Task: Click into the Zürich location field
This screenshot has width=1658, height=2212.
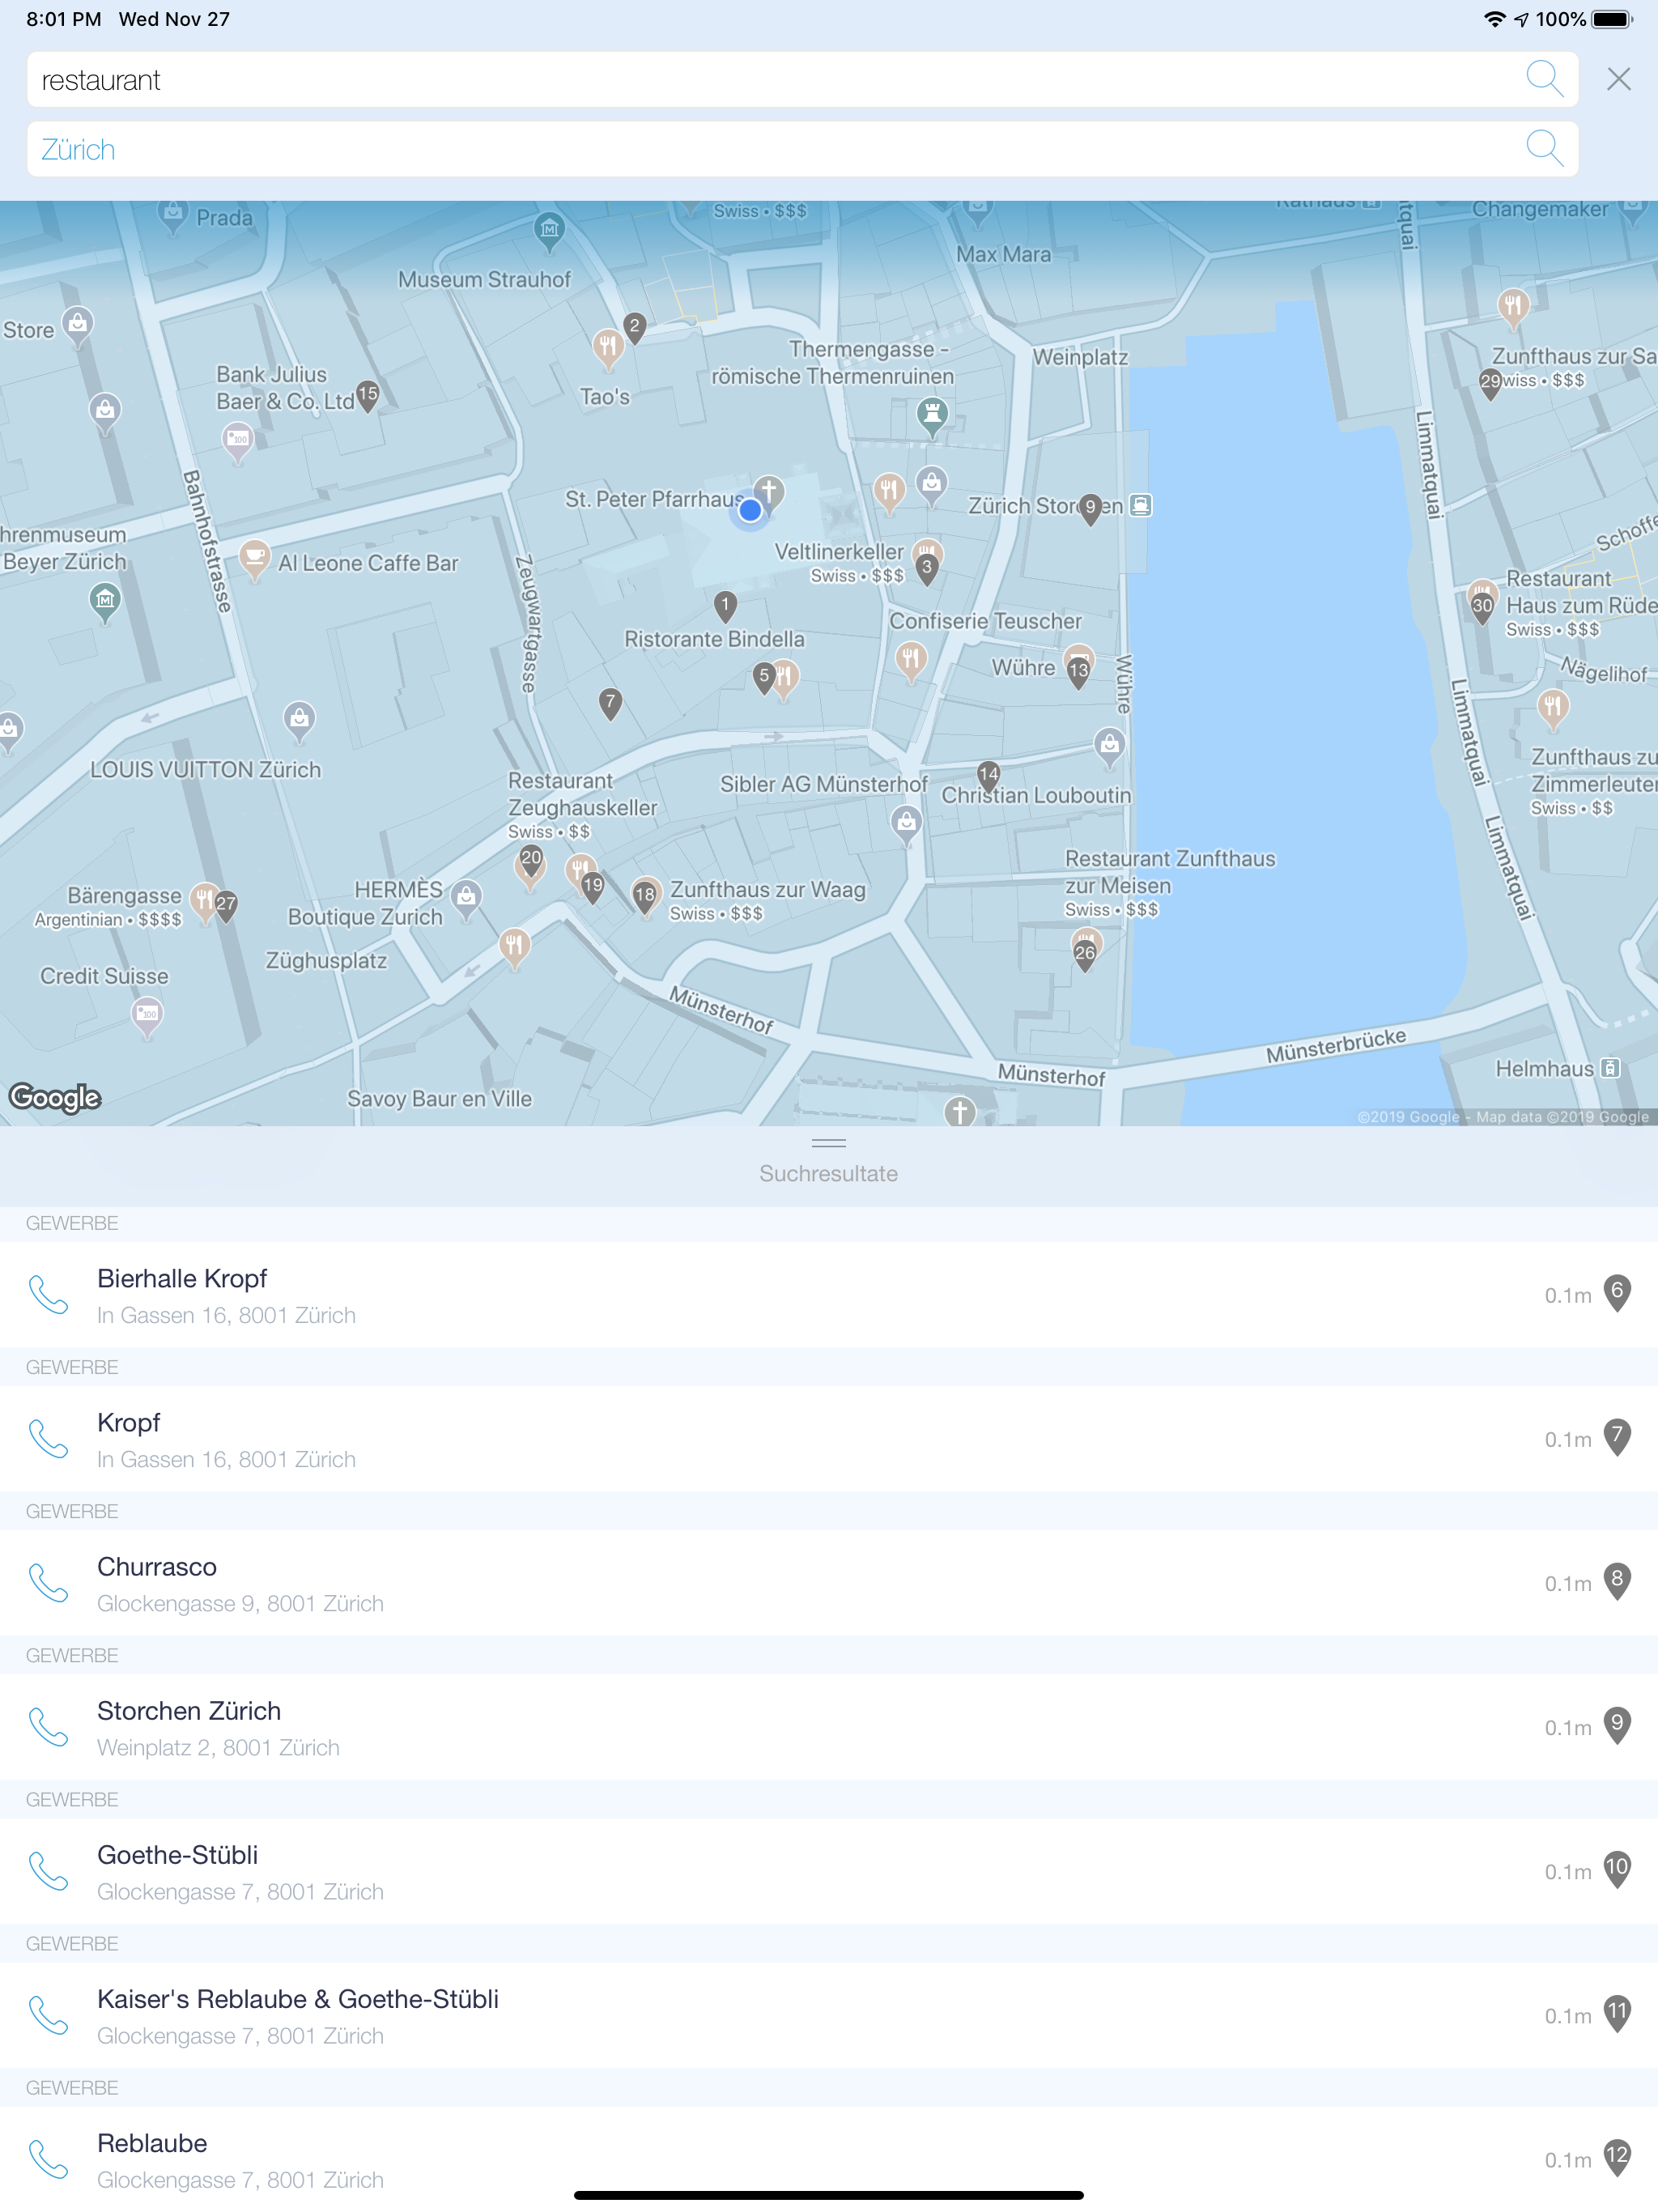Action: (700, 150)
